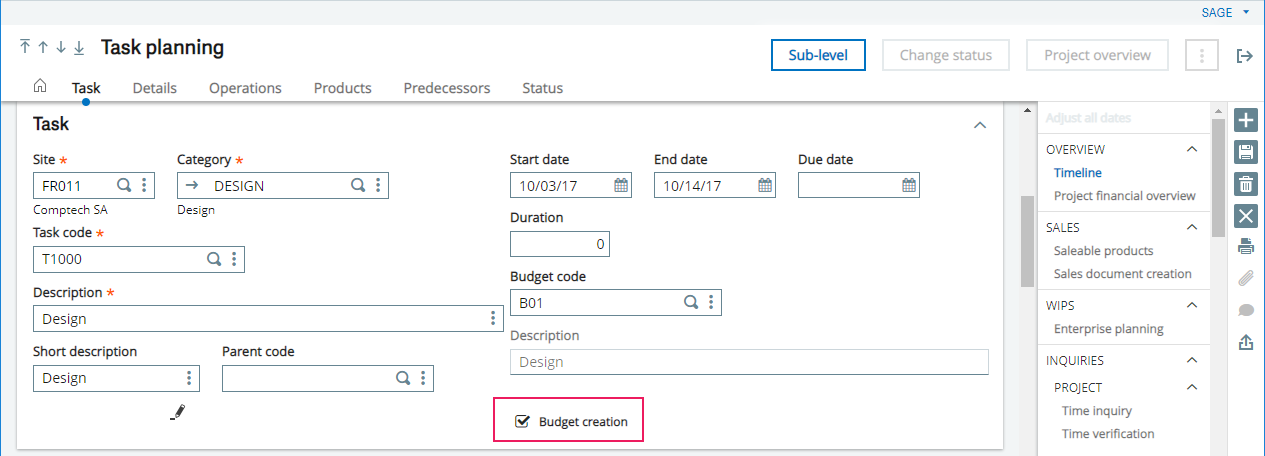Click the Duration input field
1265x456 pixels.
(559, 244)
